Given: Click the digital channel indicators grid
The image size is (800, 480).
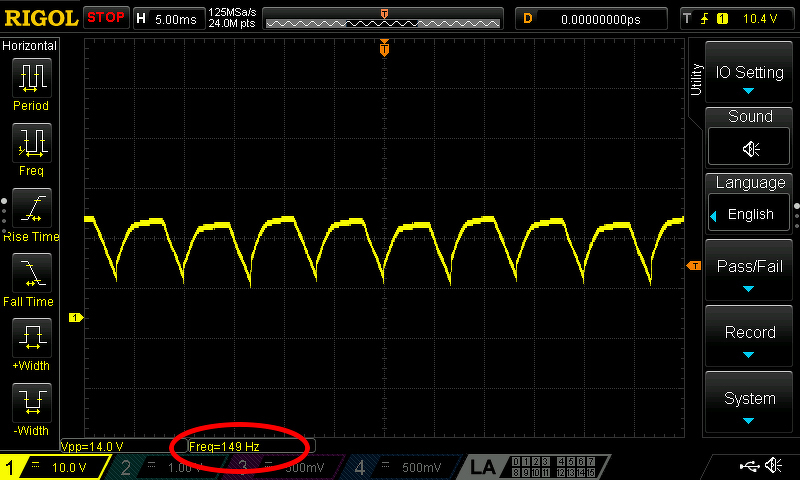Looking at the screenshot, I should pos(554,467).
